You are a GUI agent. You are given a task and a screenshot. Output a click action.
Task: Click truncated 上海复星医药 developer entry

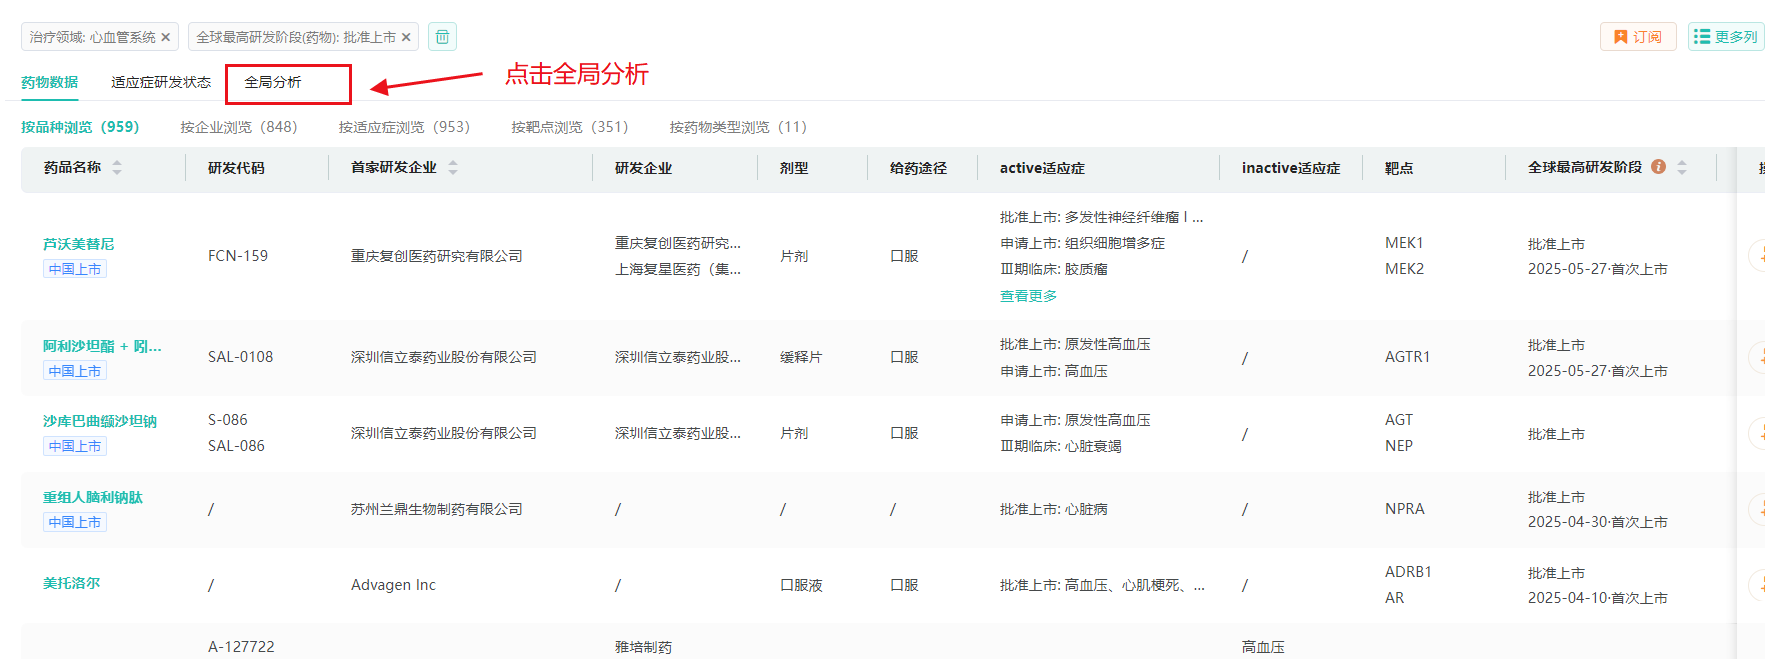pyautogui.click(x=678, y=269)
